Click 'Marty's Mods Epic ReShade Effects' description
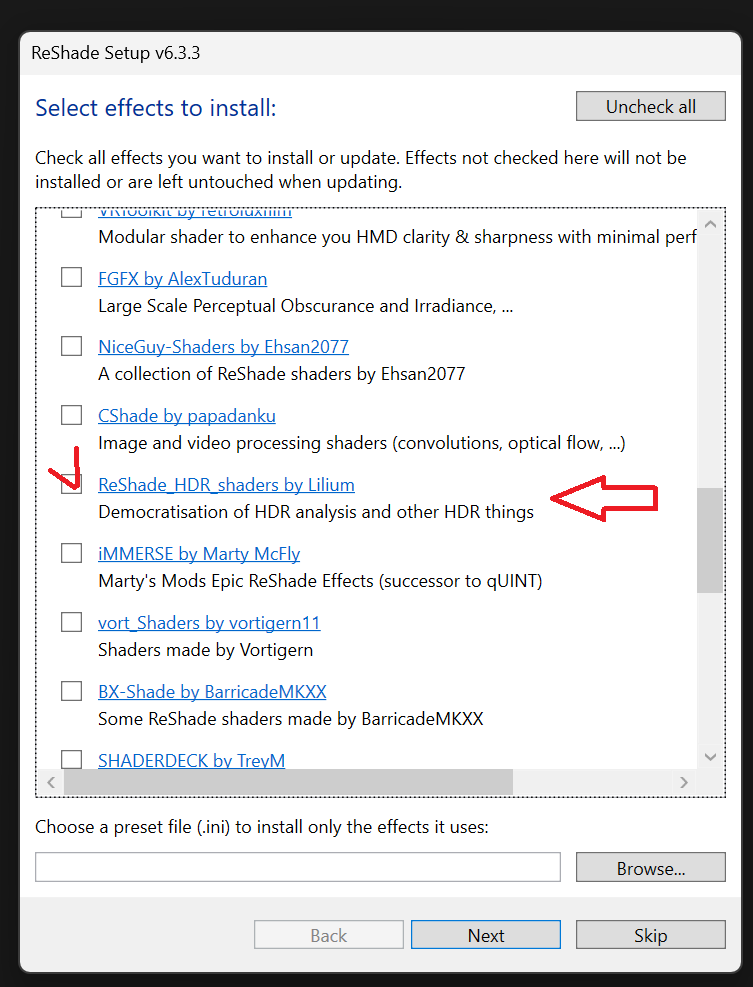Viewport: 753px width, 987px height. click(320, 580)
